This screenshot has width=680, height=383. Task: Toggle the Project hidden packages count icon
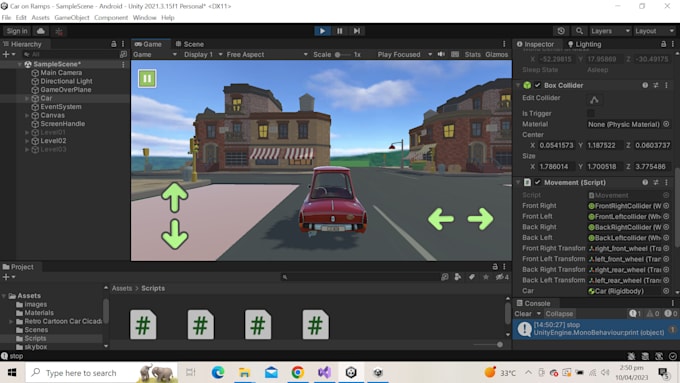pos(502,277)
